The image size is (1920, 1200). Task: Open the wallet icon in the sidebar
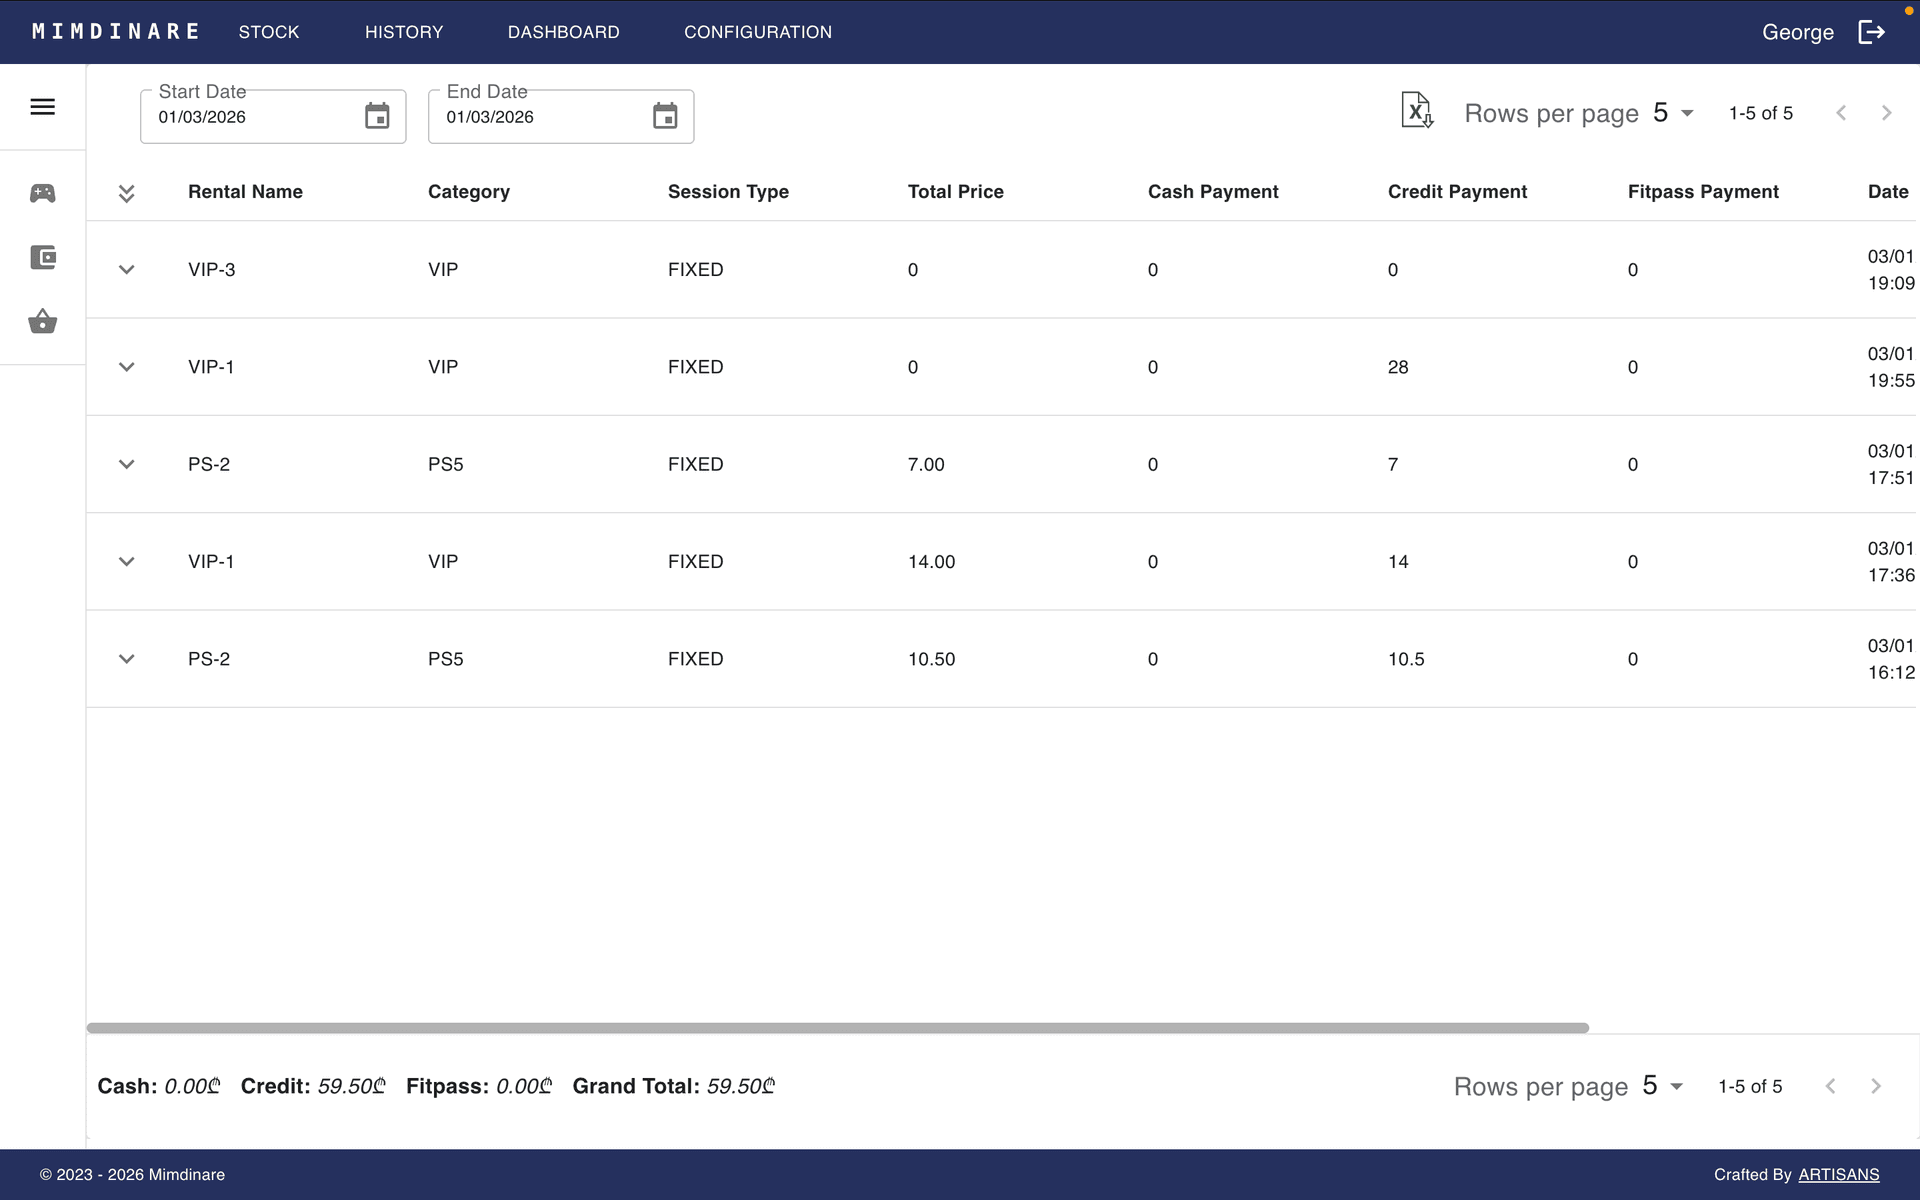click(x=42, y=257)
